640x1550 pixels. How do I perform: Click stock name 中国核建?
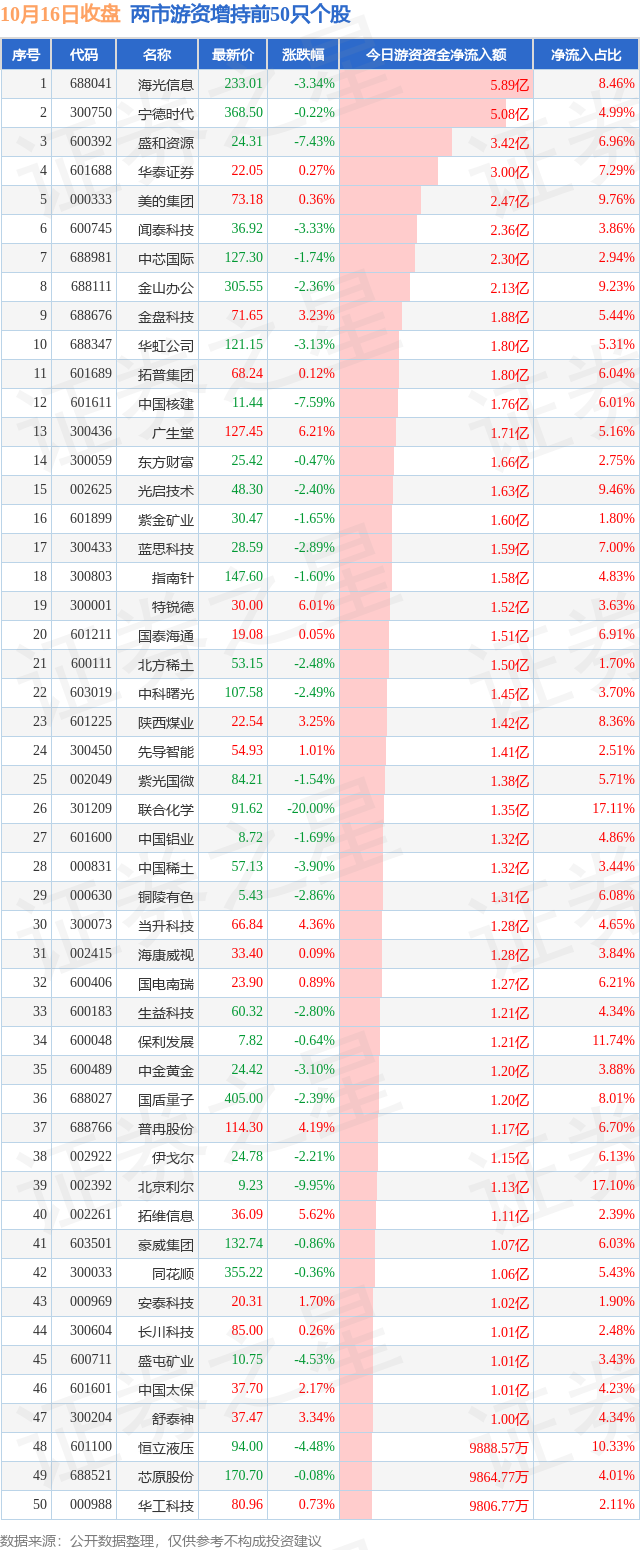pyautogui.click(x=166, y=403)
